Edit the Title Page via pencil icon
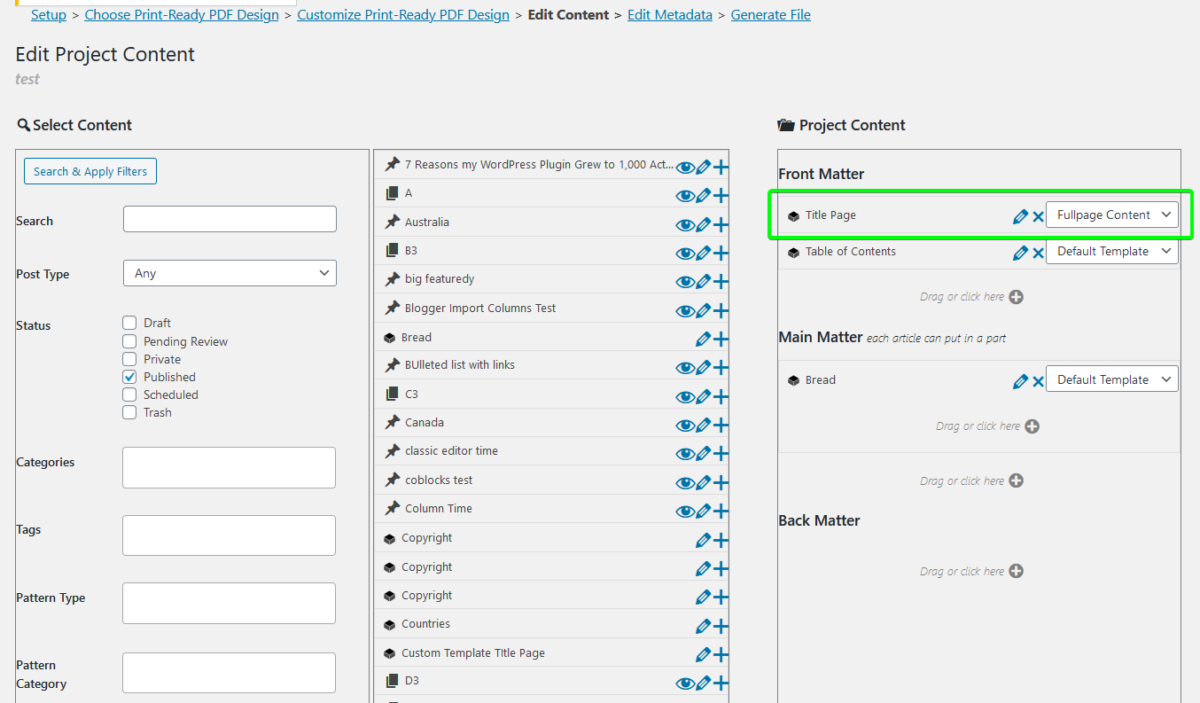Screen dimensions: 1200x703 tap(1021, 215)
